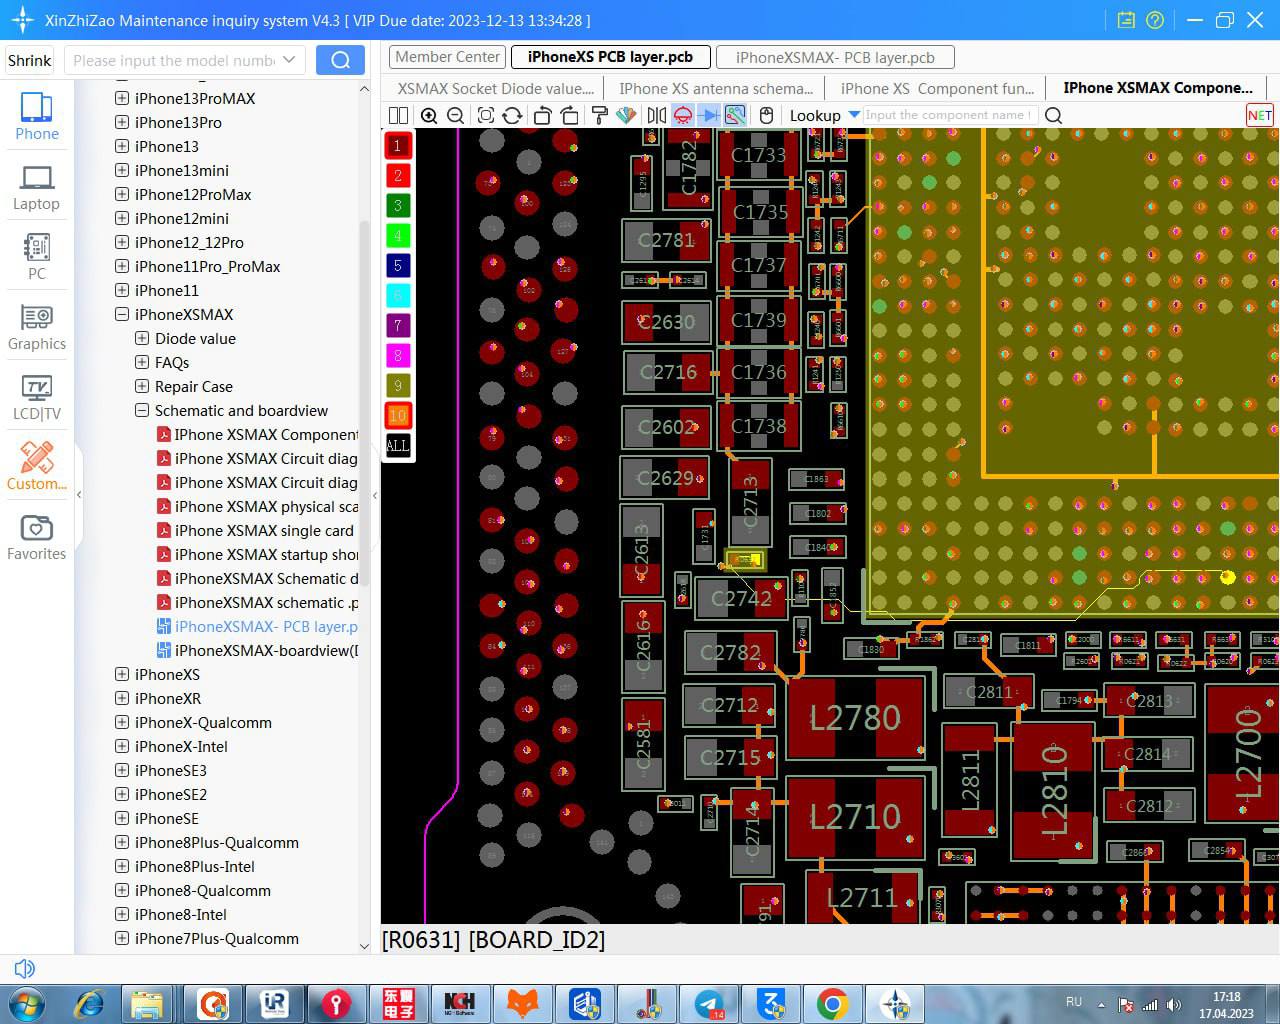This screenshot has height=1024, width=1280.
Task: Show ALL layers button
Action: (398, 446)
